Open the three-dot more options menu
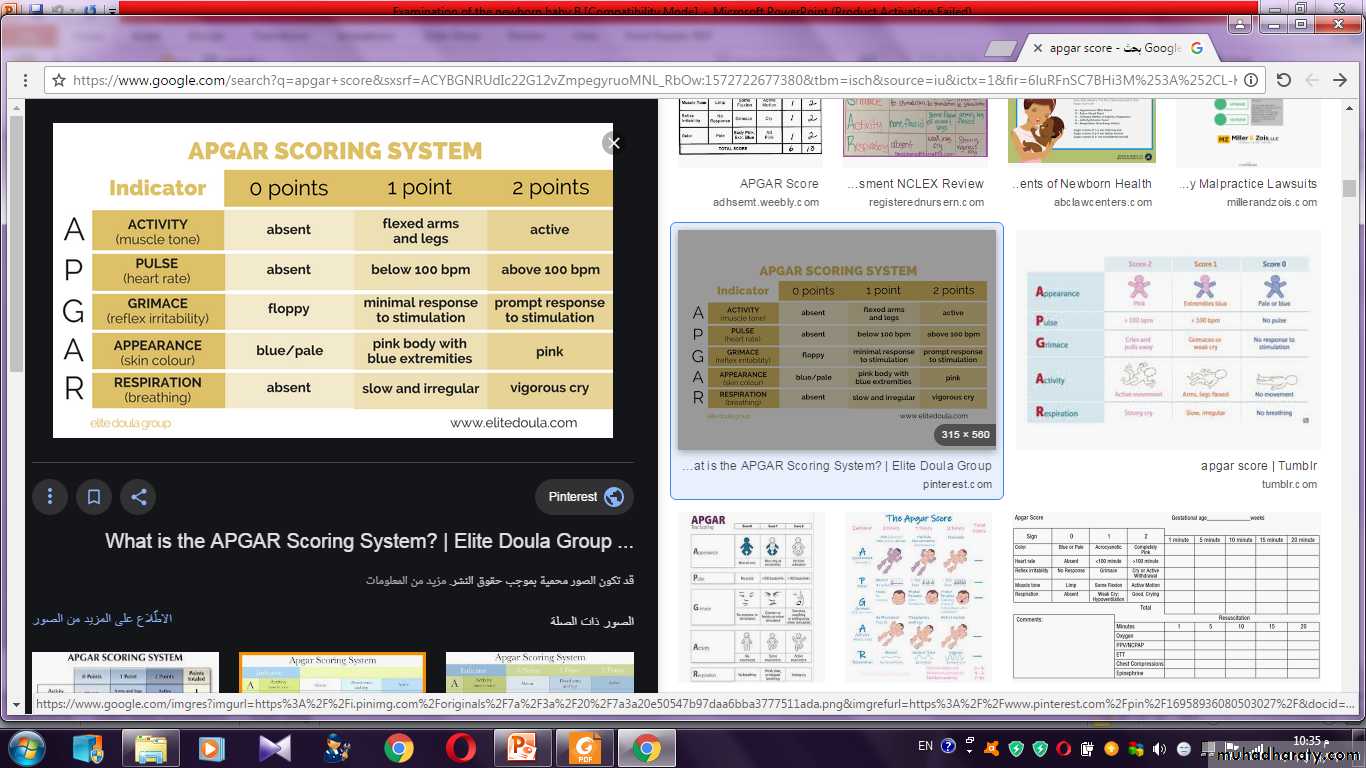Image resolution: width=1366 pixels, height=768 pixels. click(x=49, y=497)
